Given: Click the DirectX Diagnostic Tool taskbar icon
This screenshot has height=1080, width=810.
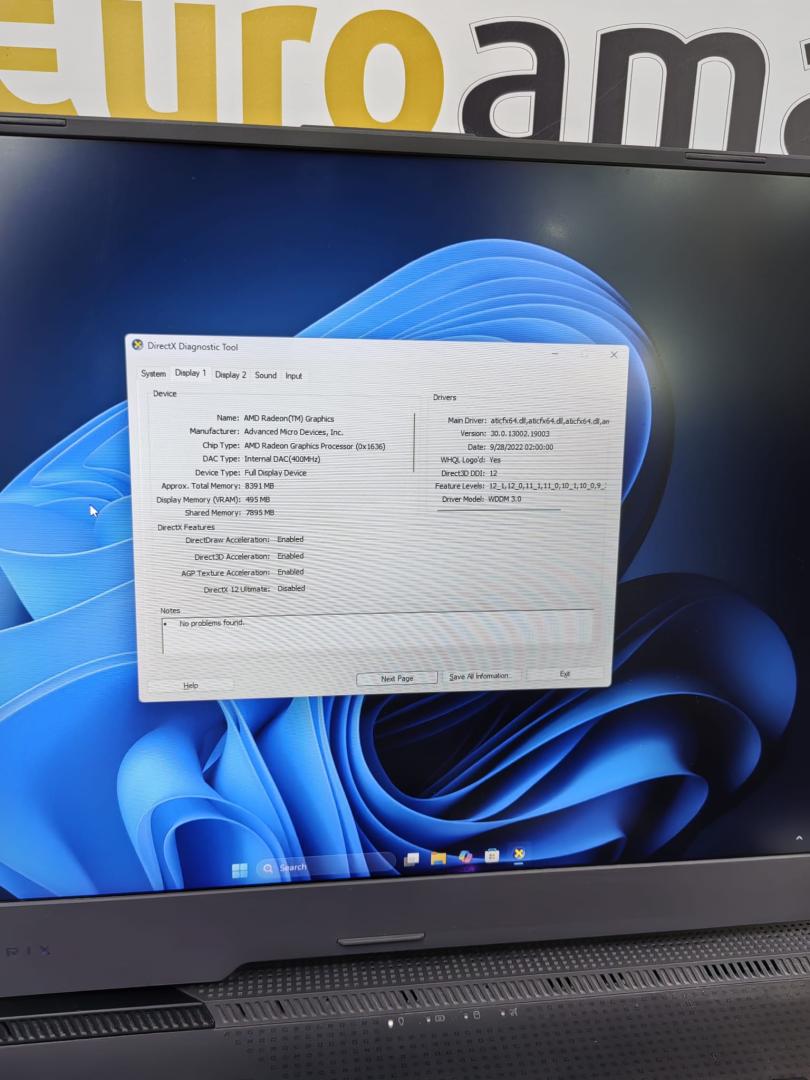Looking at the screenshot, I should (519, 854).
